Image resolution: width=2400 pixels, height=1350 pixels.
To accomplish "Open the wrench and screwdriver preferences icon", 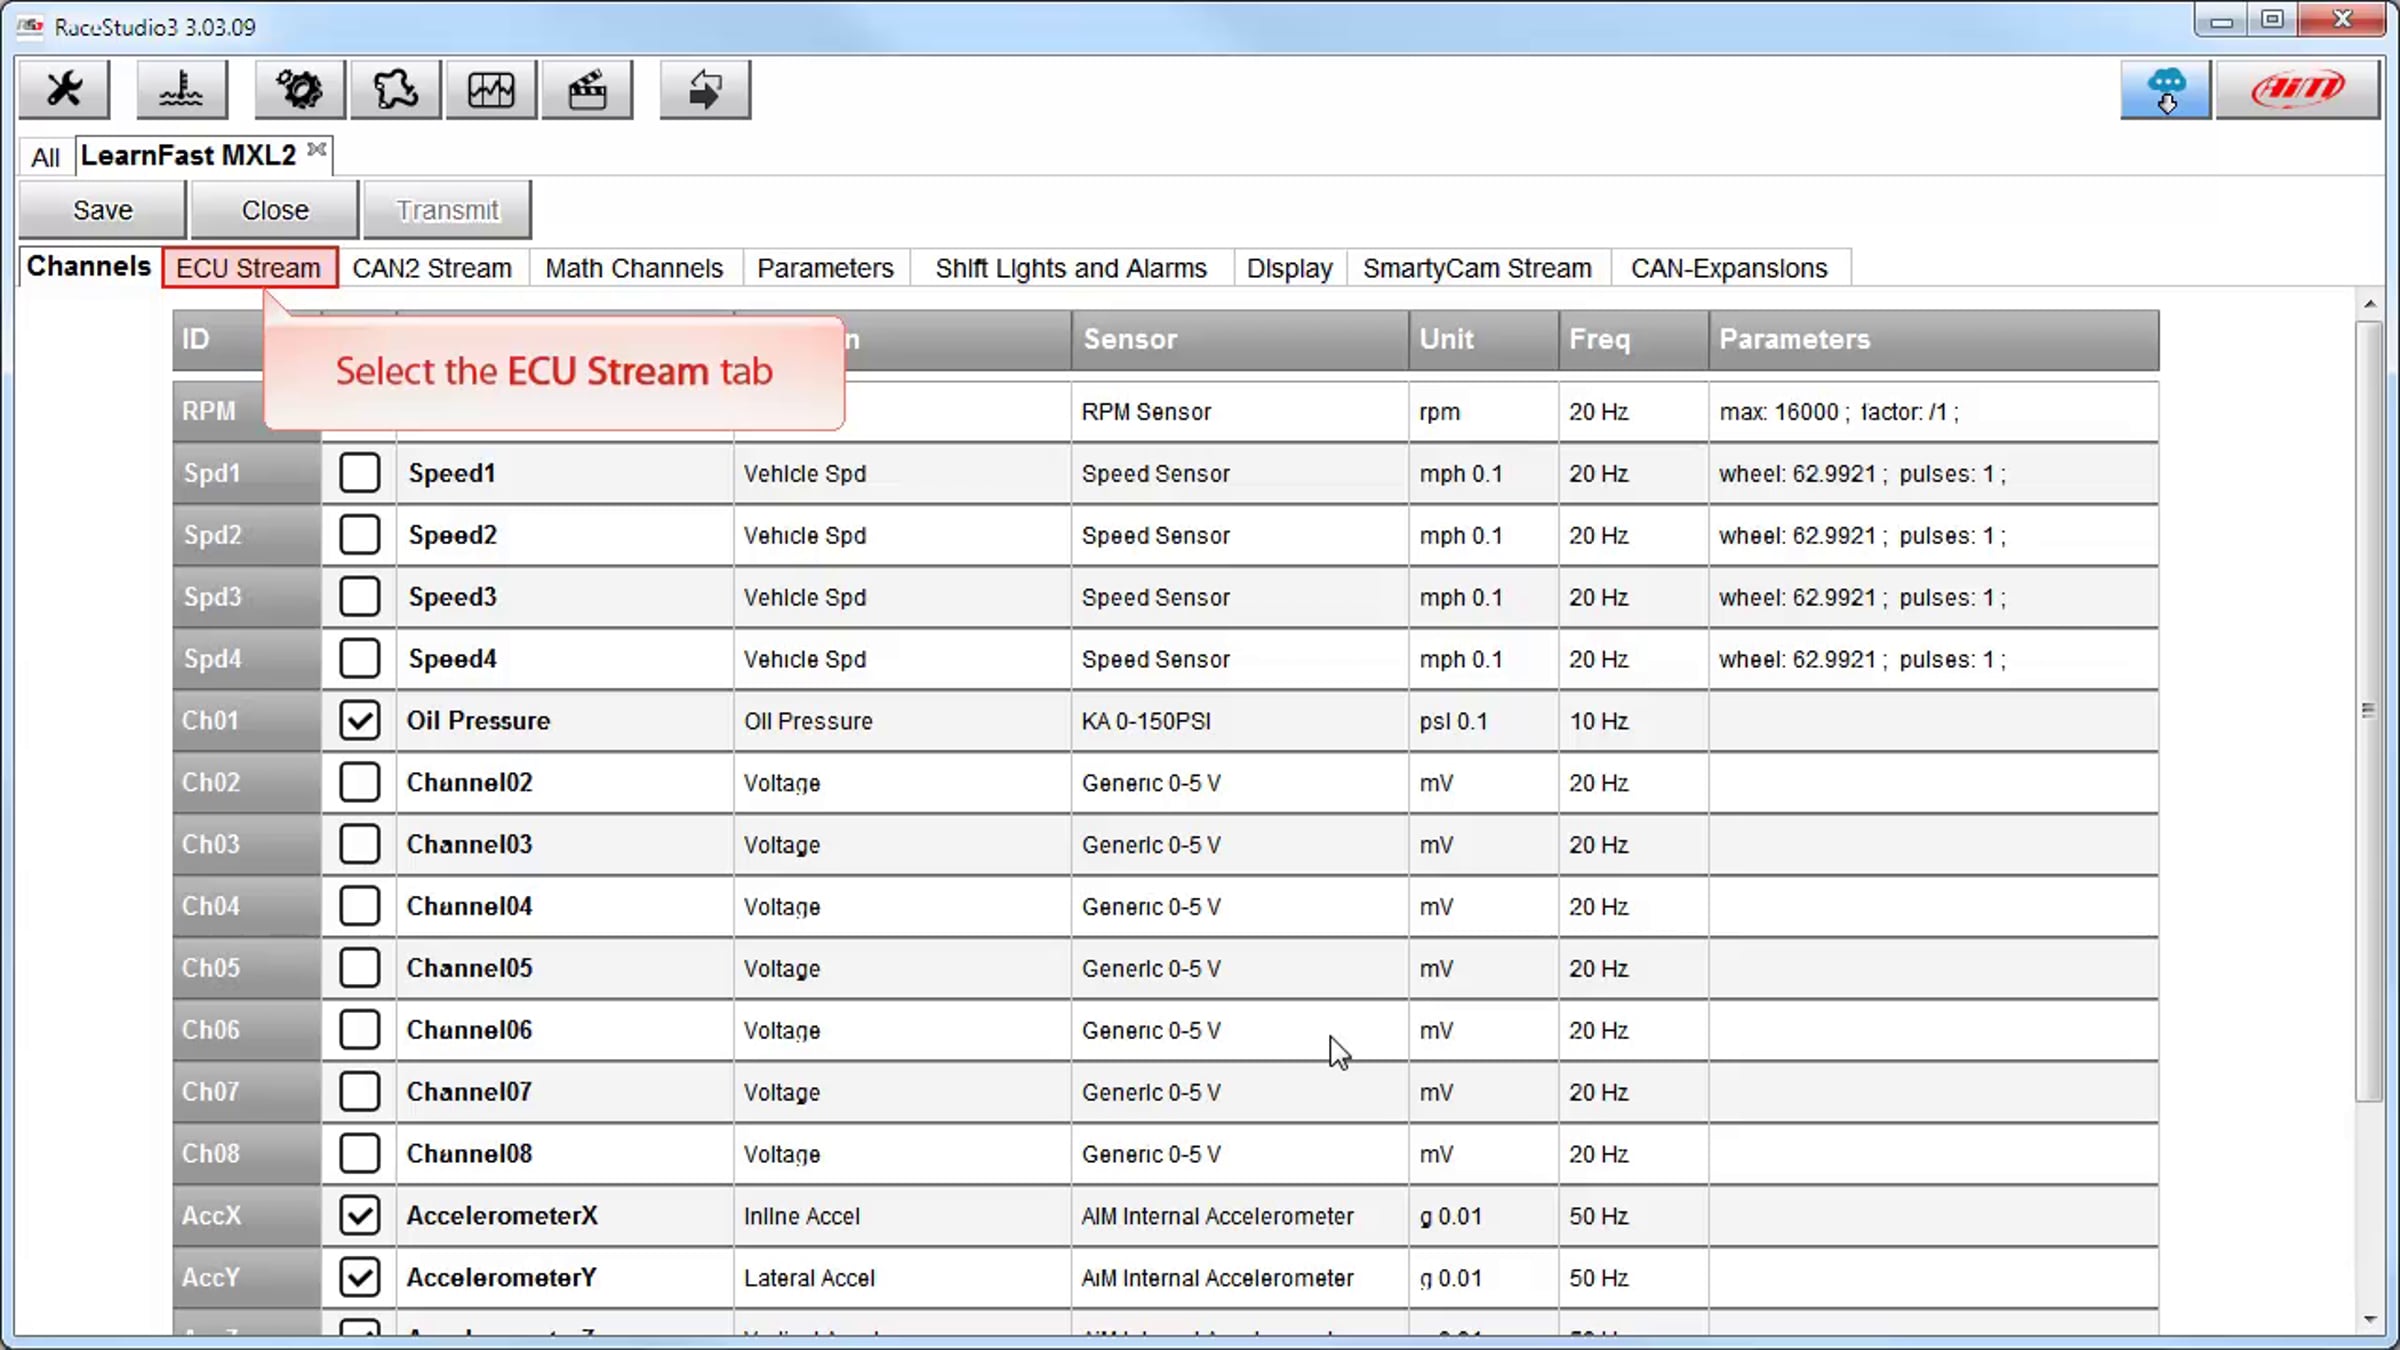I will click(65, 90).
